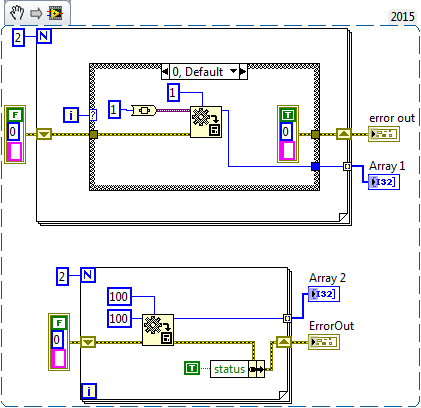Click the Array 2 indicator terminal
Viewport: 421px width, 408px height.
click(x=324, y=294)
